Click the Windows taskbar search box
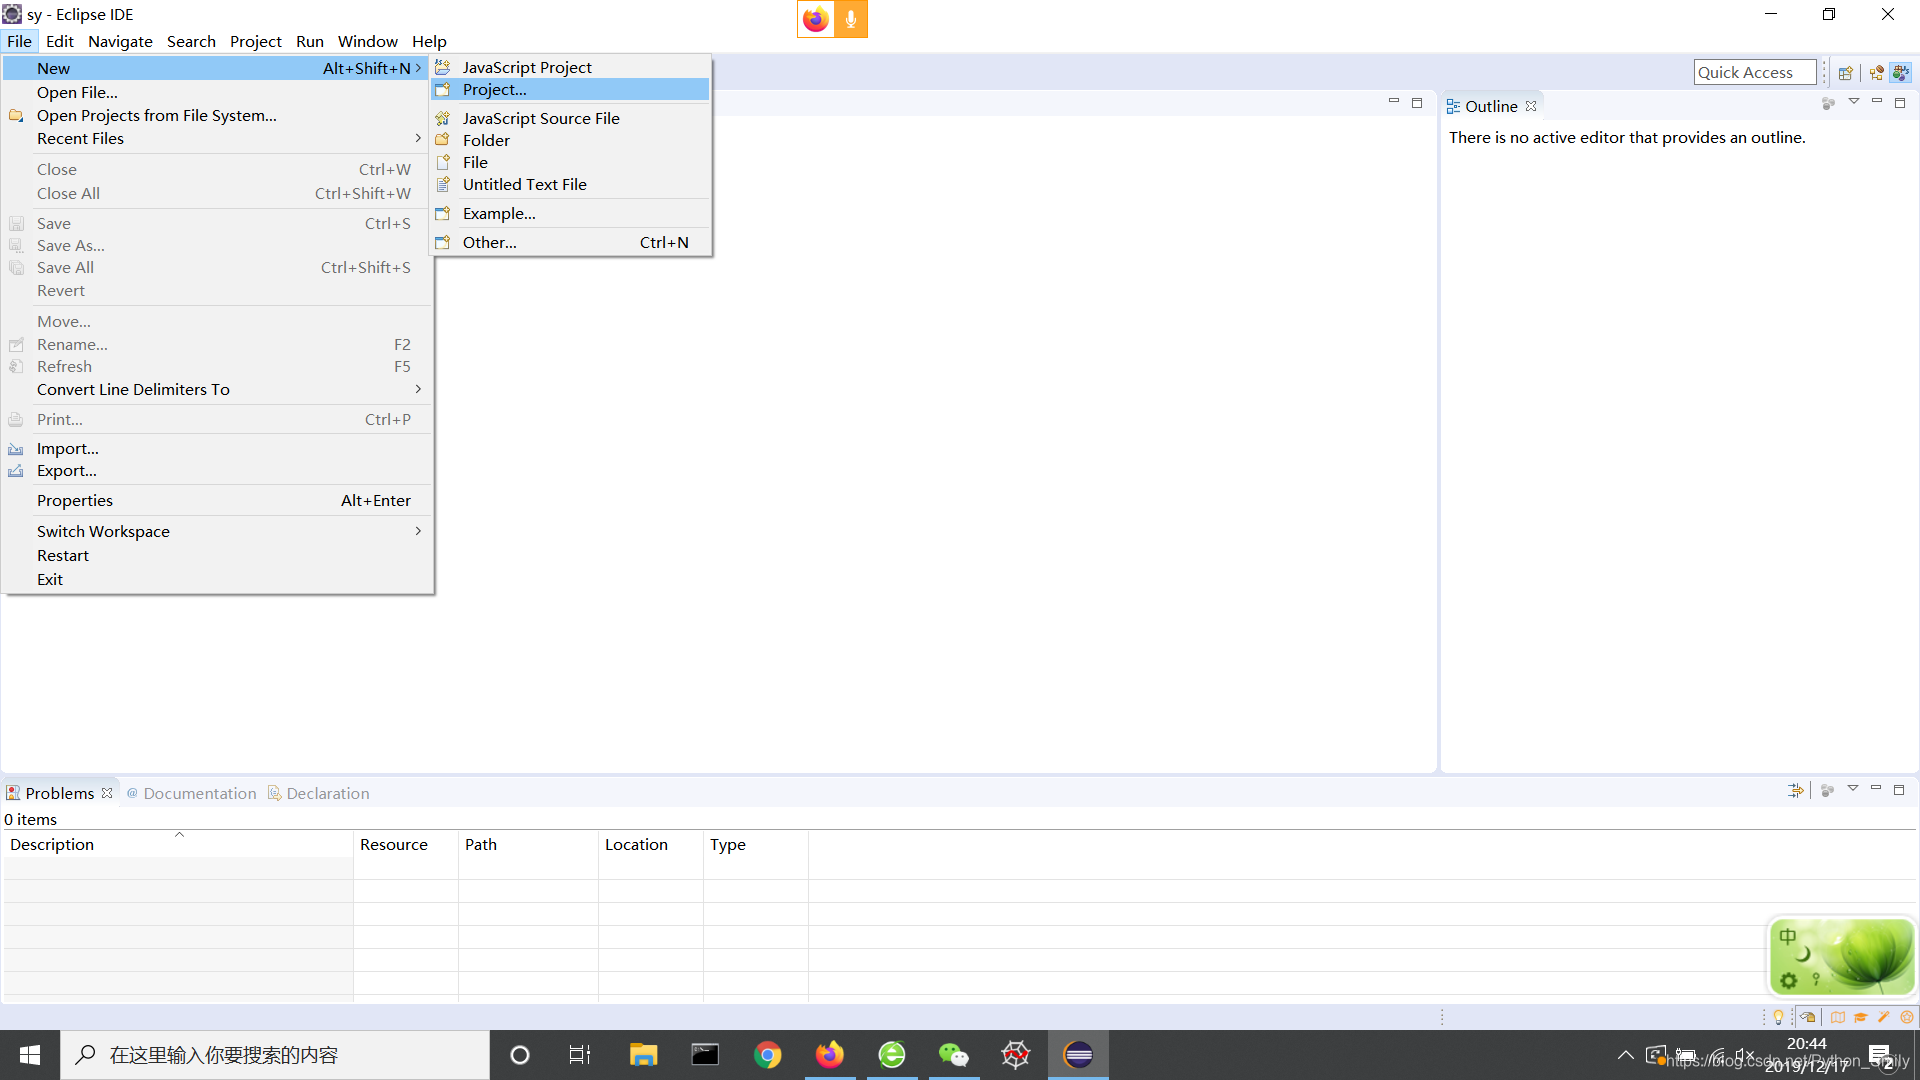1920x1080 pixels. coord(275,1055)
